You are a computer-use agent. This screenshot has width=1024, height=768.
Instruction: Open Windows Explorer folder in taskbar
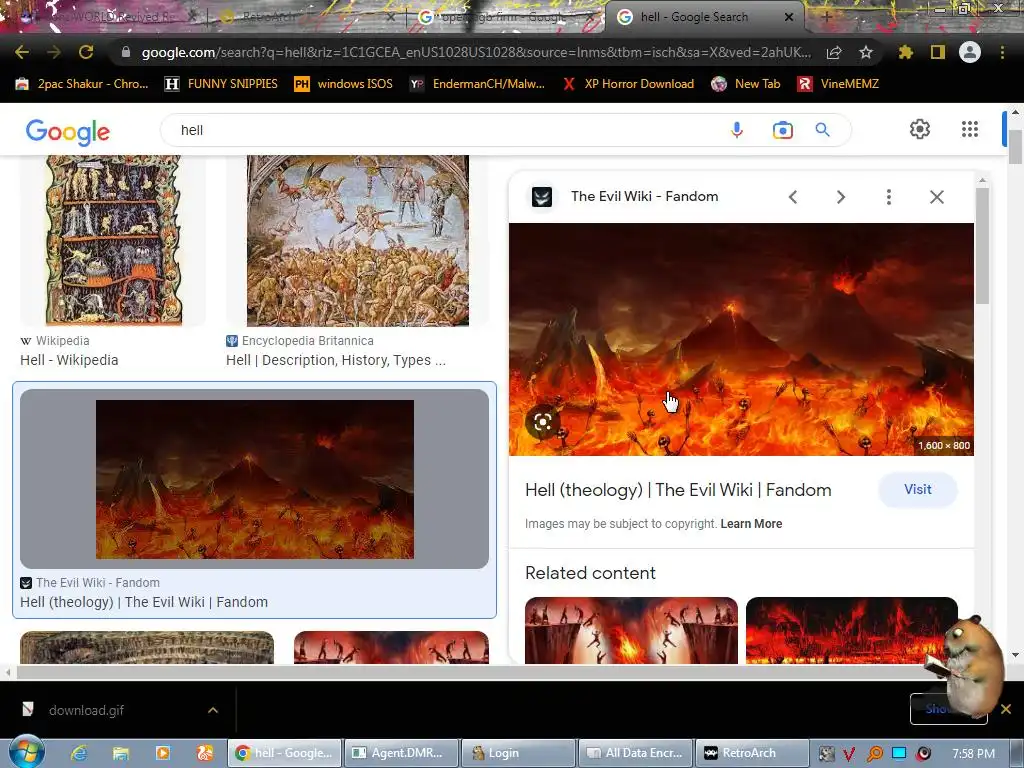[121, 753]
